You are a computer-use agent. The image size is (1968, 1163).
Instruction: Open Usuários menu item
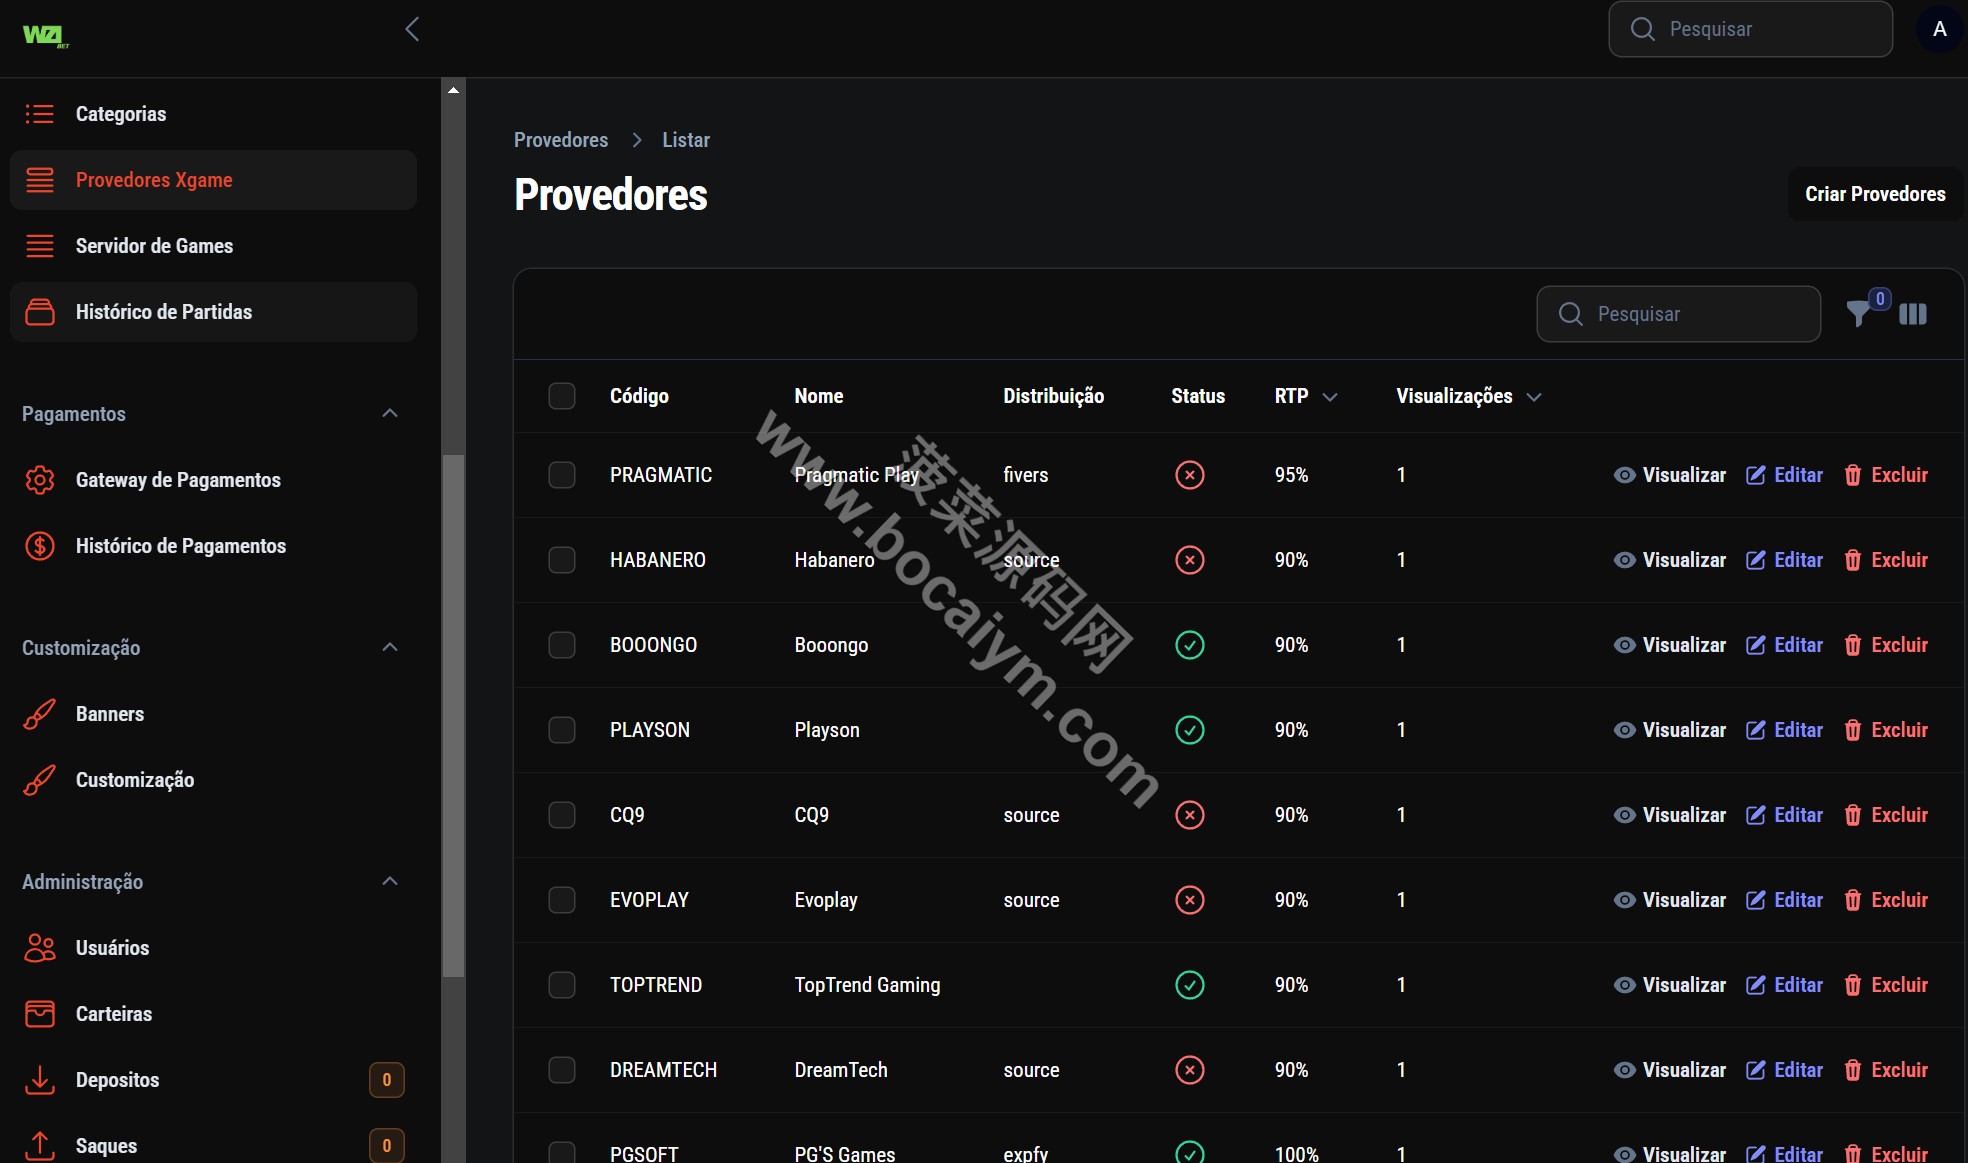point(213,948)
